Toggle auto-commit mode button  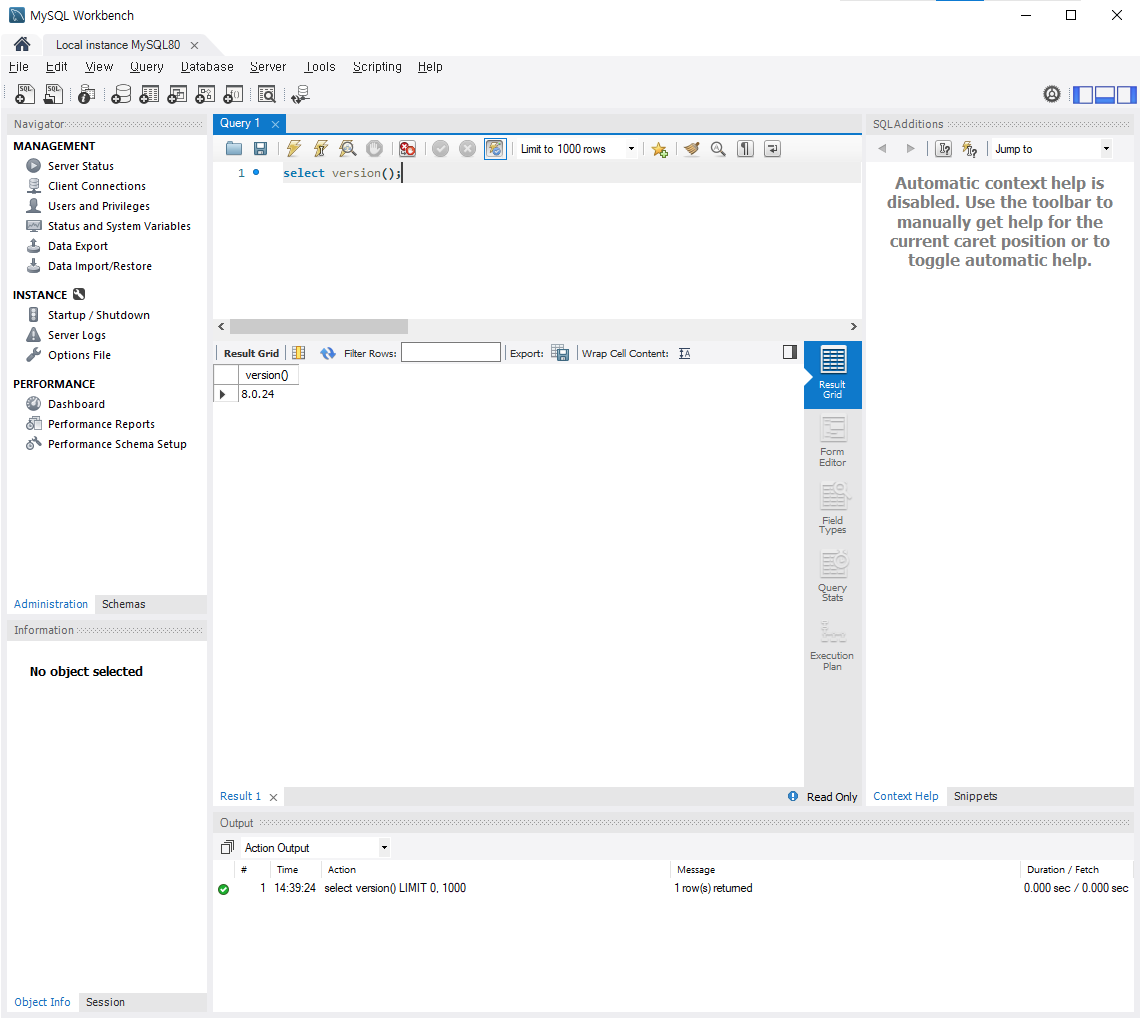point(495,148)
